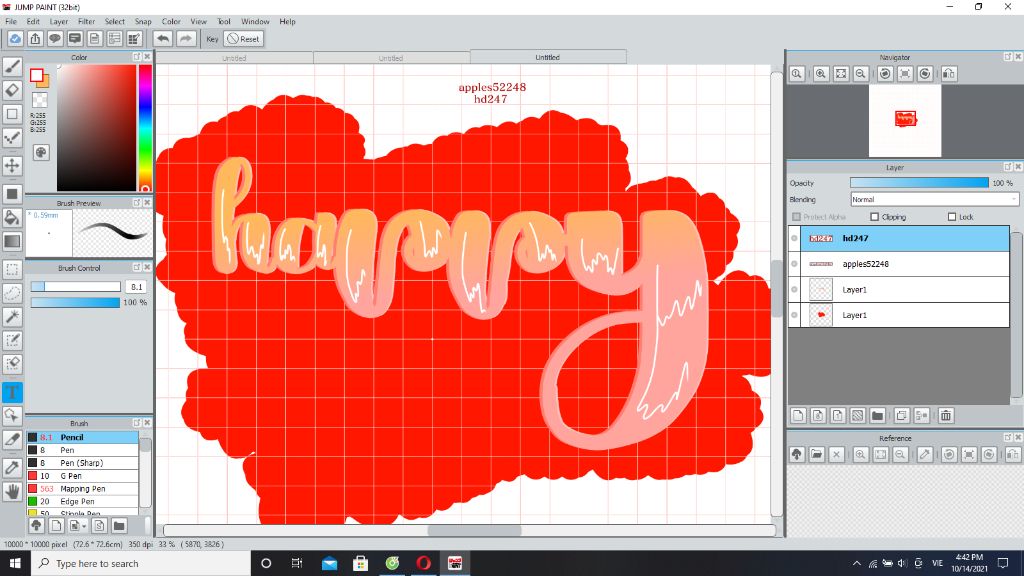Hide the hd247 layer visibility dot

(x=794, y=238)
